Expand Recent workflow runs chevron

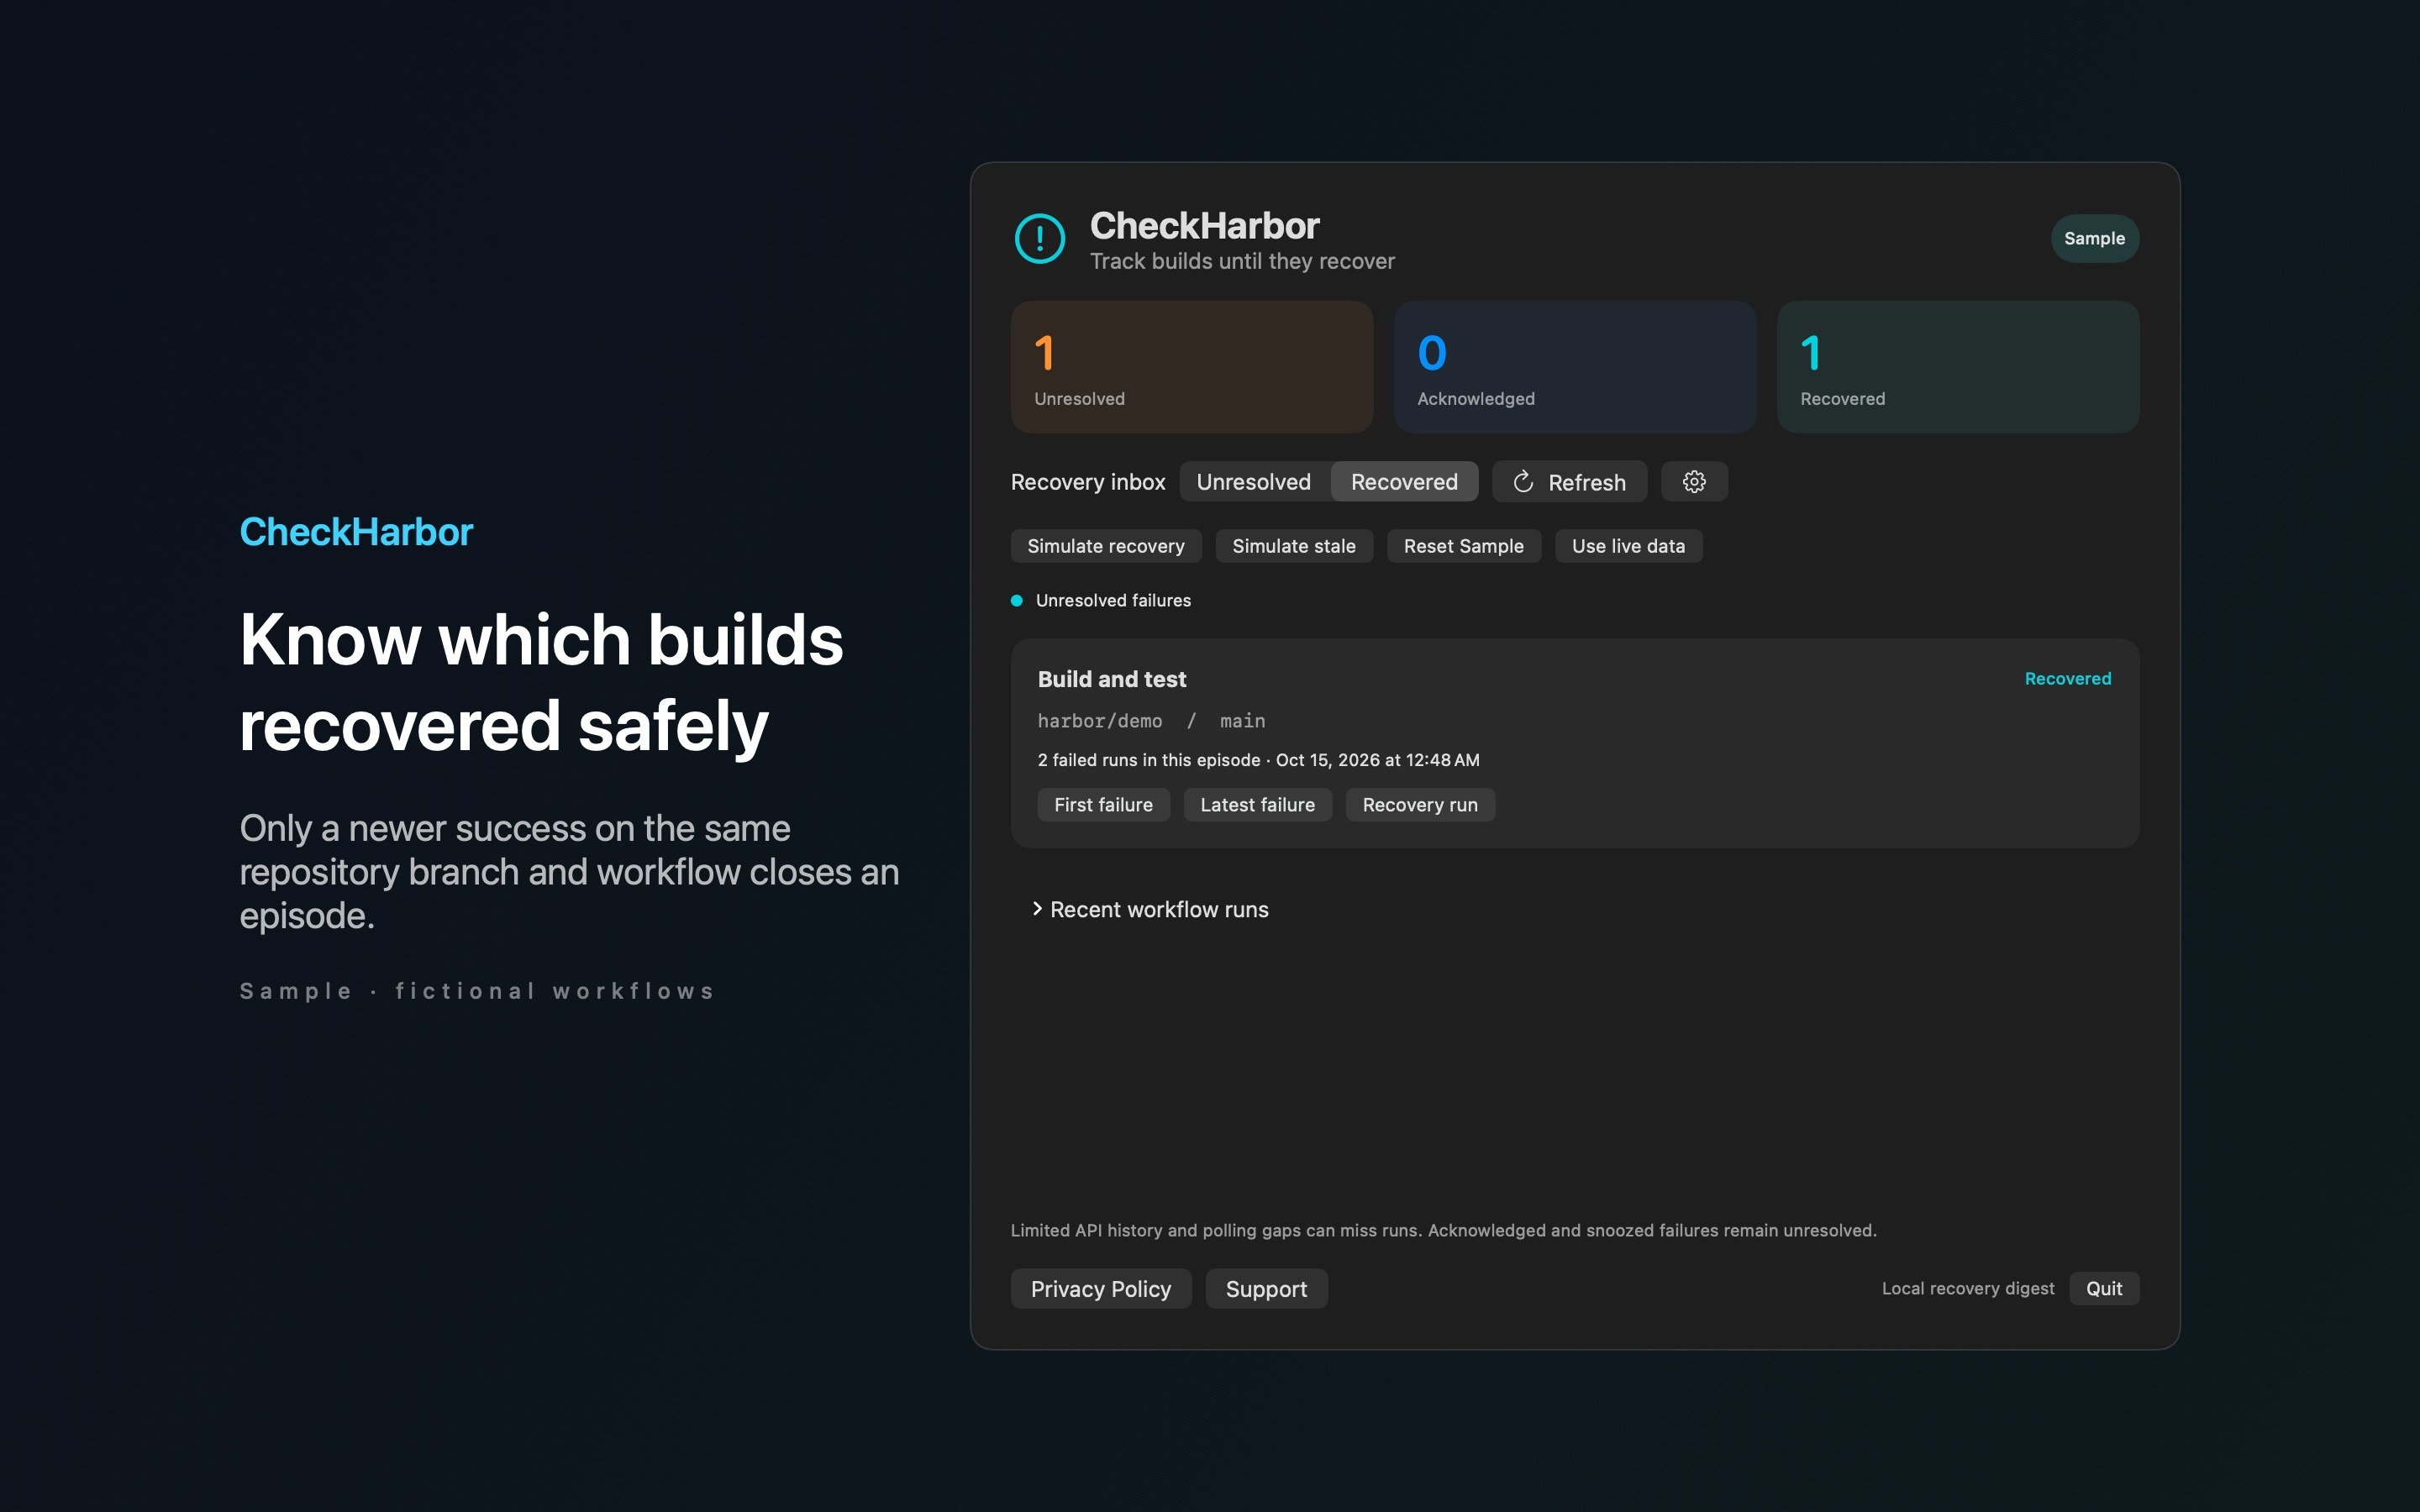pos(1037,909)
